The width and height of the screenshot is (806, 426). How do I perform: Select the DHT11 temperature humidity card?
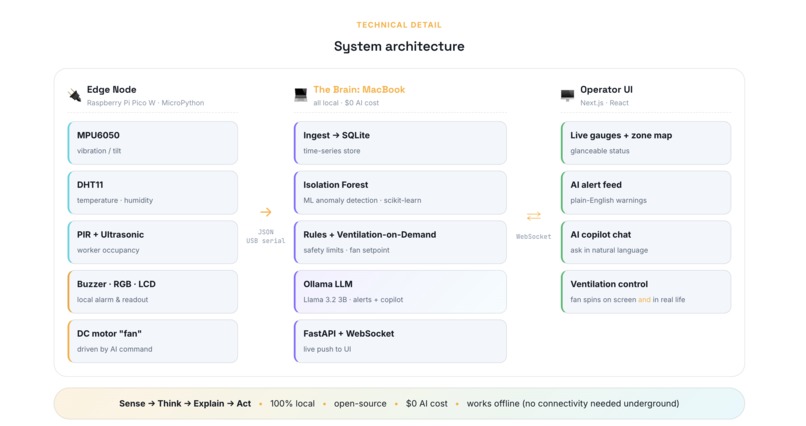coord(153,192)
